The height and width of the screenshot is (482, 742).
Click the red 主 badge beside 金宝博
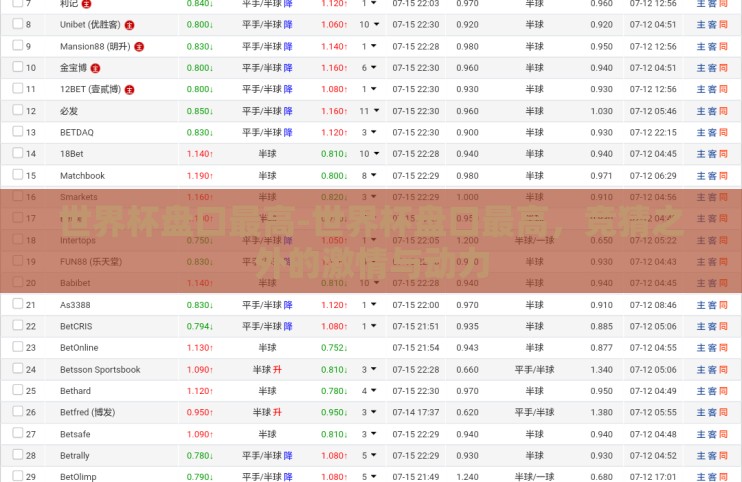(x=95, y=68)
